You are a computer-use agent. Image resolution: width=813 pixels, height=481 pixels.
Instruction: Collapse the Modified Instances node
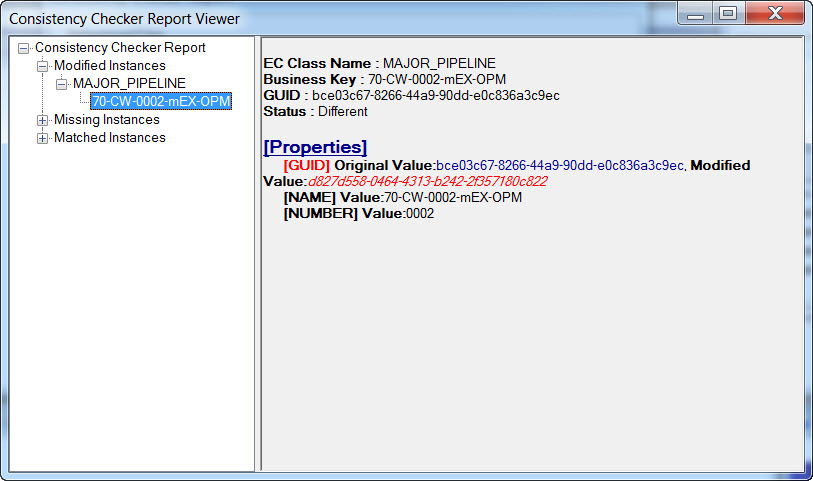pyautogui.click(x=43, y=66)
